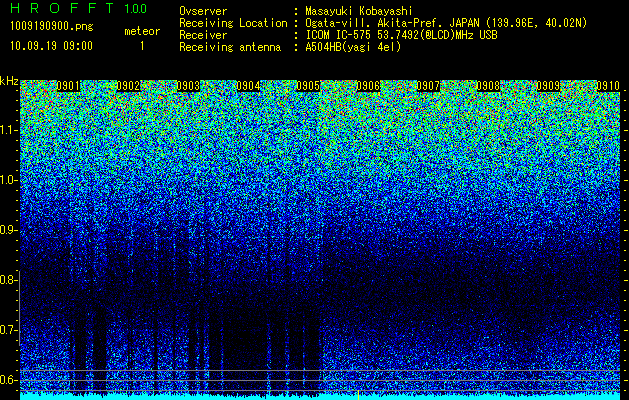This screenshot has height=400, width=629.
Task: Click the 0901 time marker label
Action: tap(68, 86)
